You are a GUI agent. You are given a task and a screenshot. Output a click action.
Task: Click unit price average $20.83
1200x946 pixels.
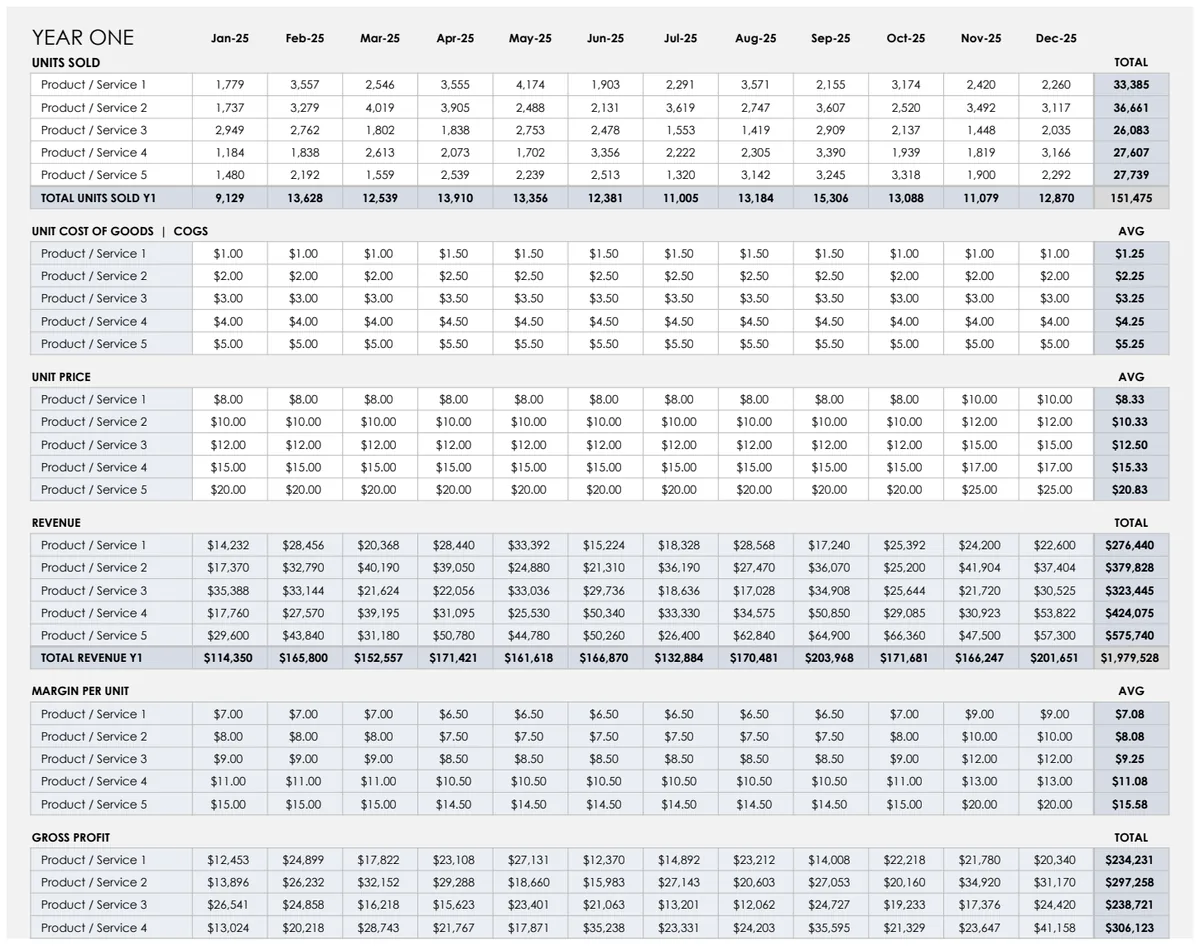[x=1131, y=490]
